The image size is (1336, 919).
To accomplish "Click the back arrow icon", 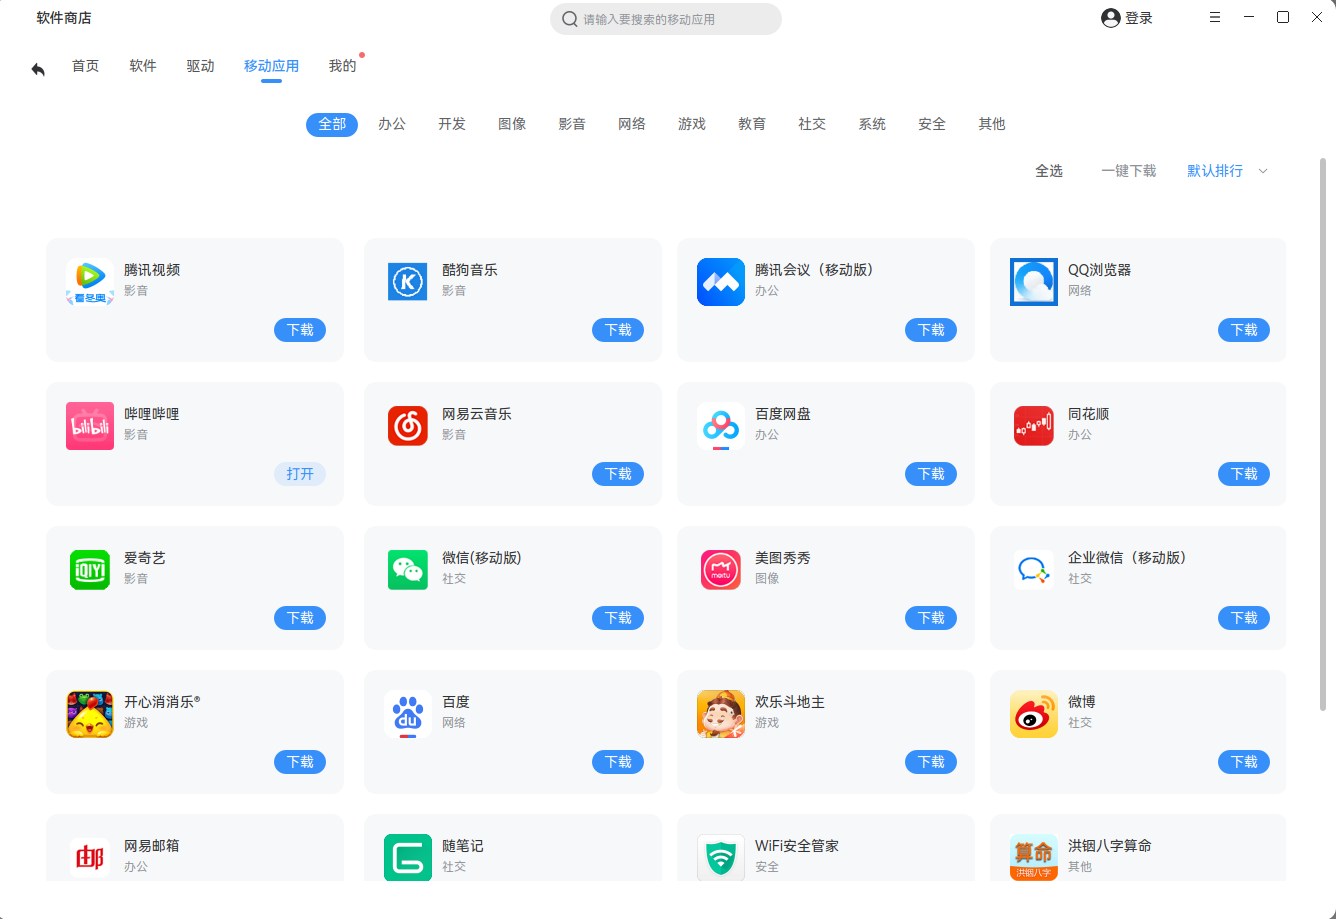I will point(38,69).
